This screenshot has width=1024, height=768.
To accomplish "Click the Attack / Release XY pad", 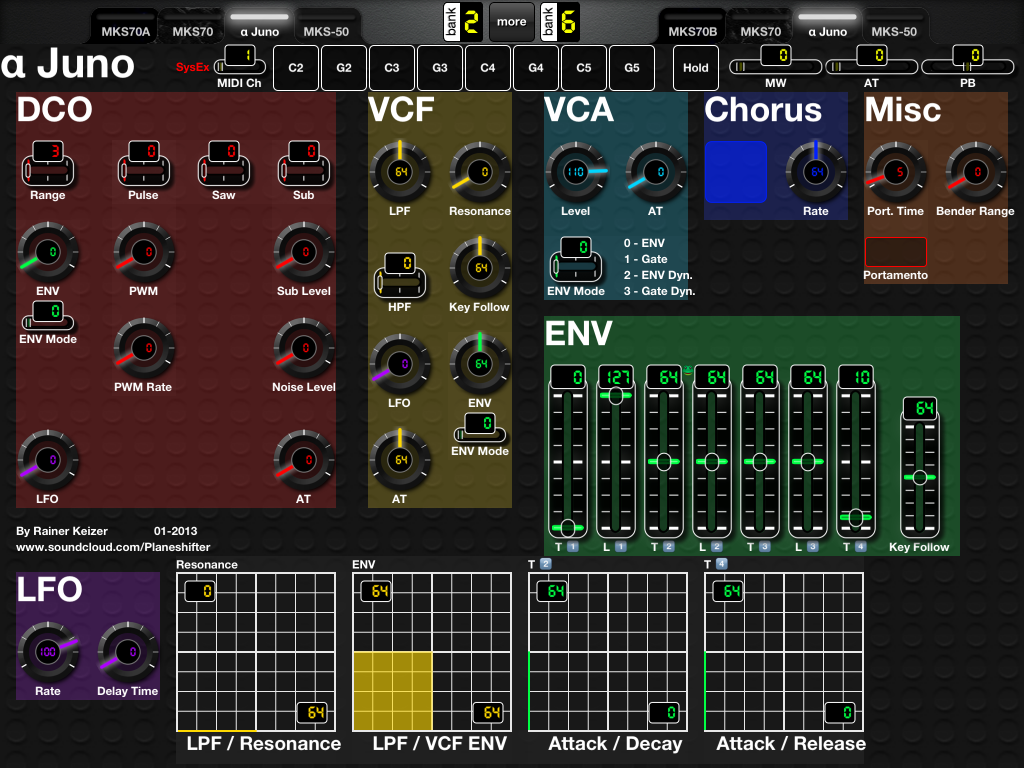I will coord(784,652).
